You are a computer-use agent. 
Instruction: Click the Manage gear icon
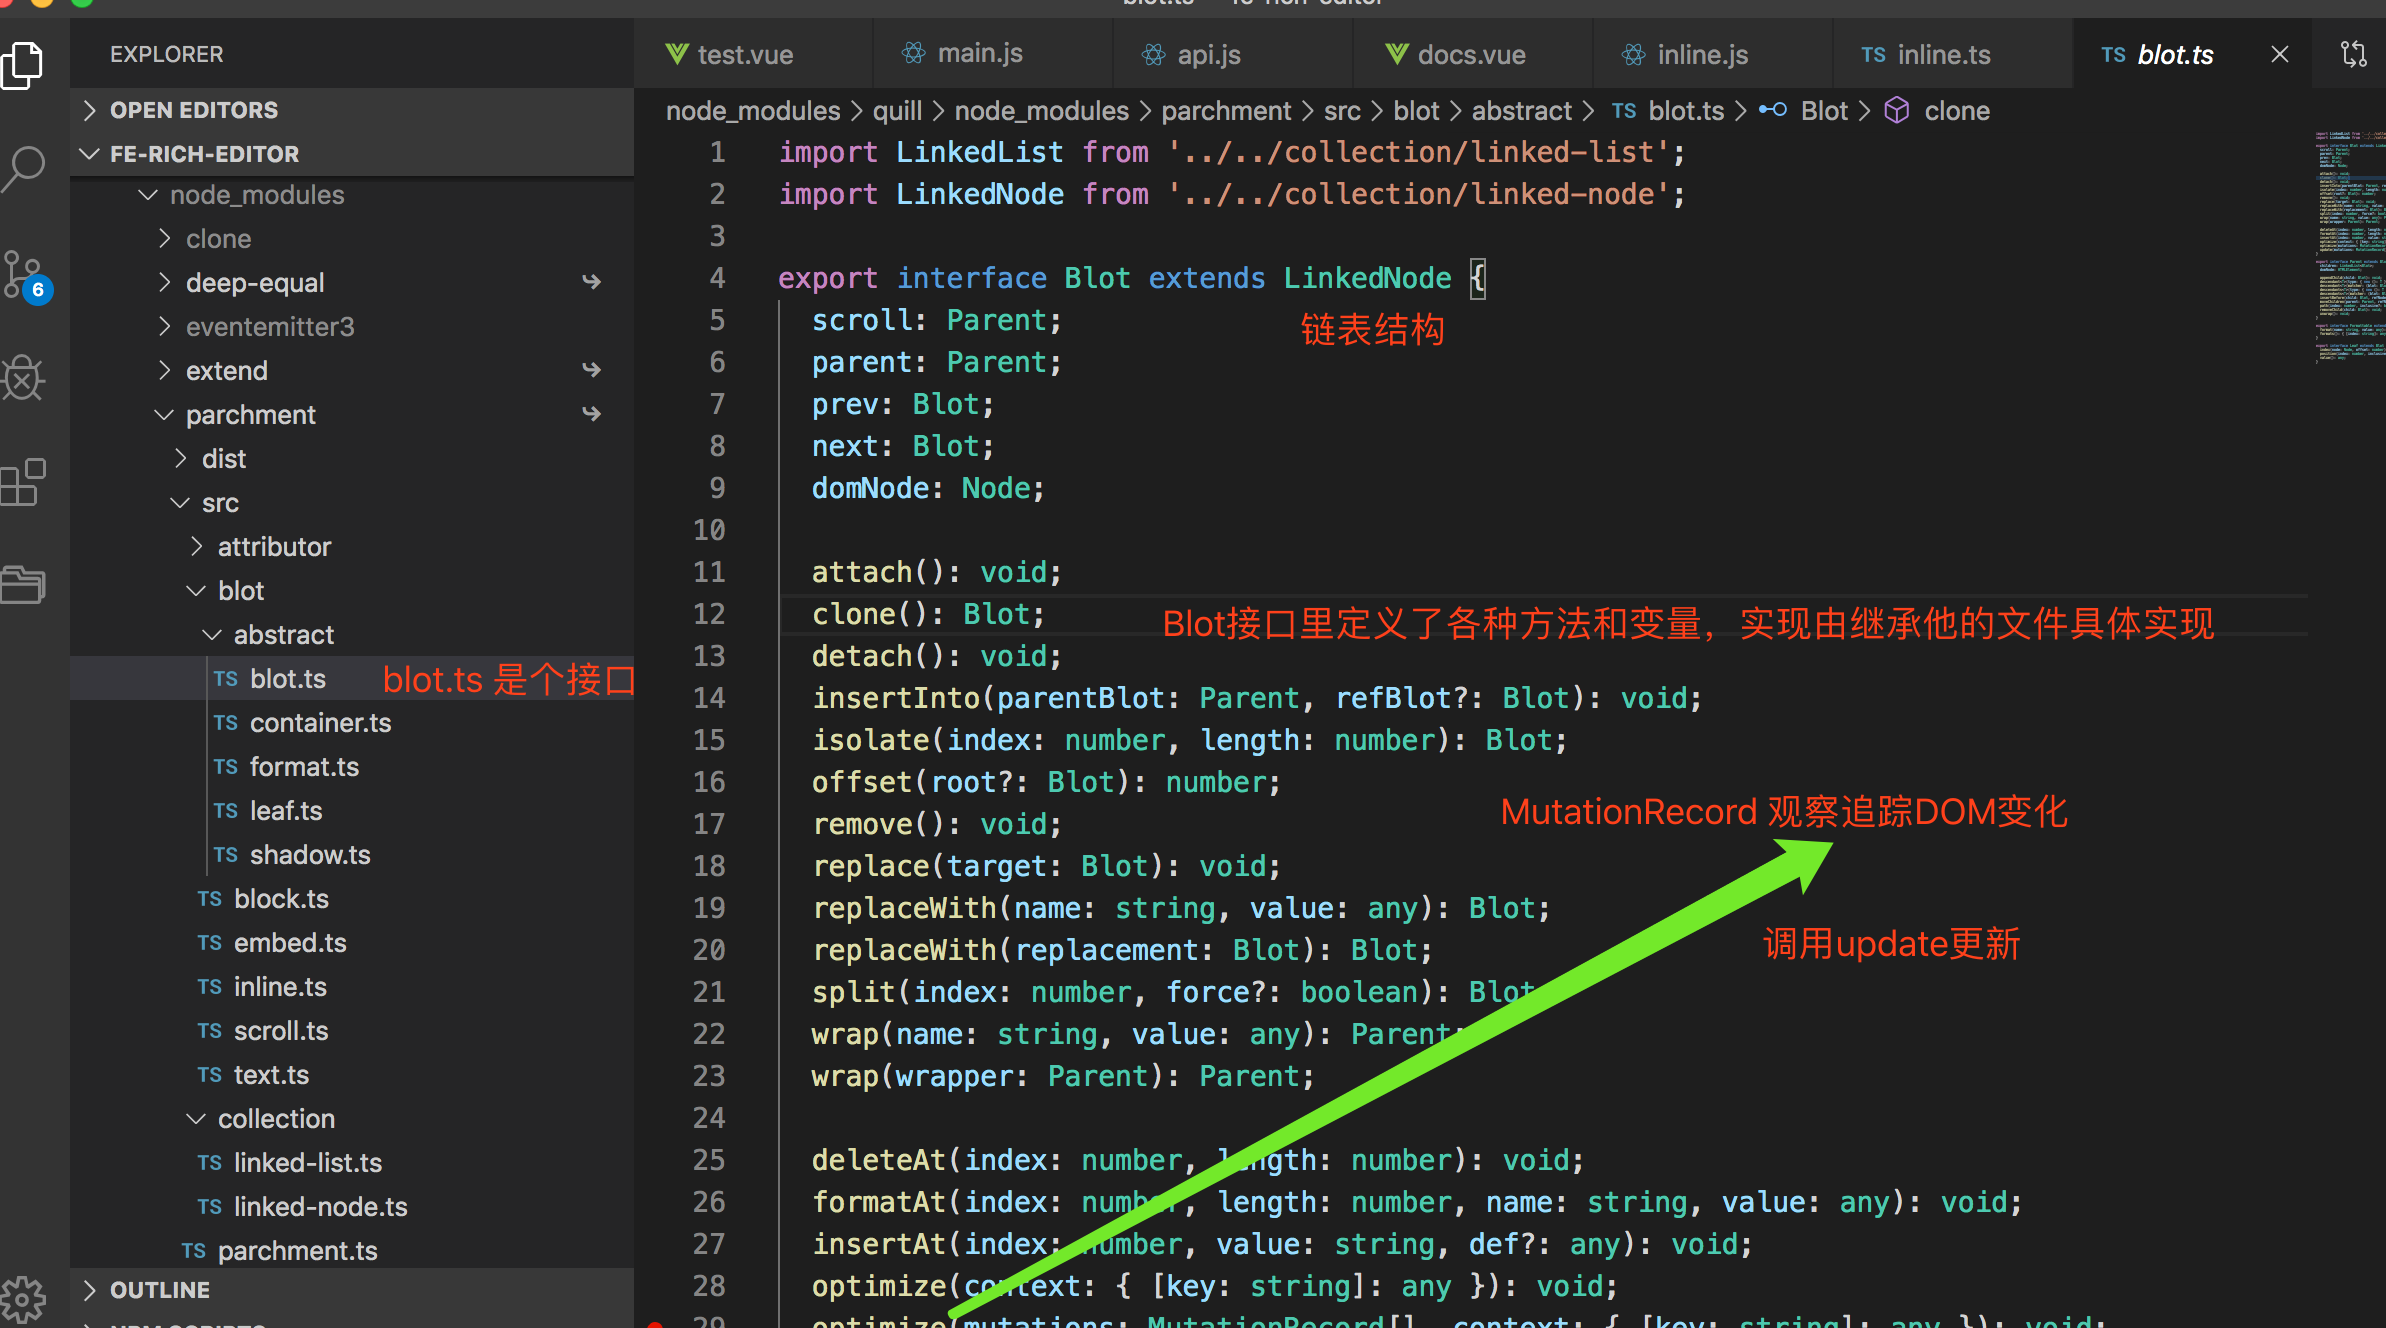(x=24, y=1298)
